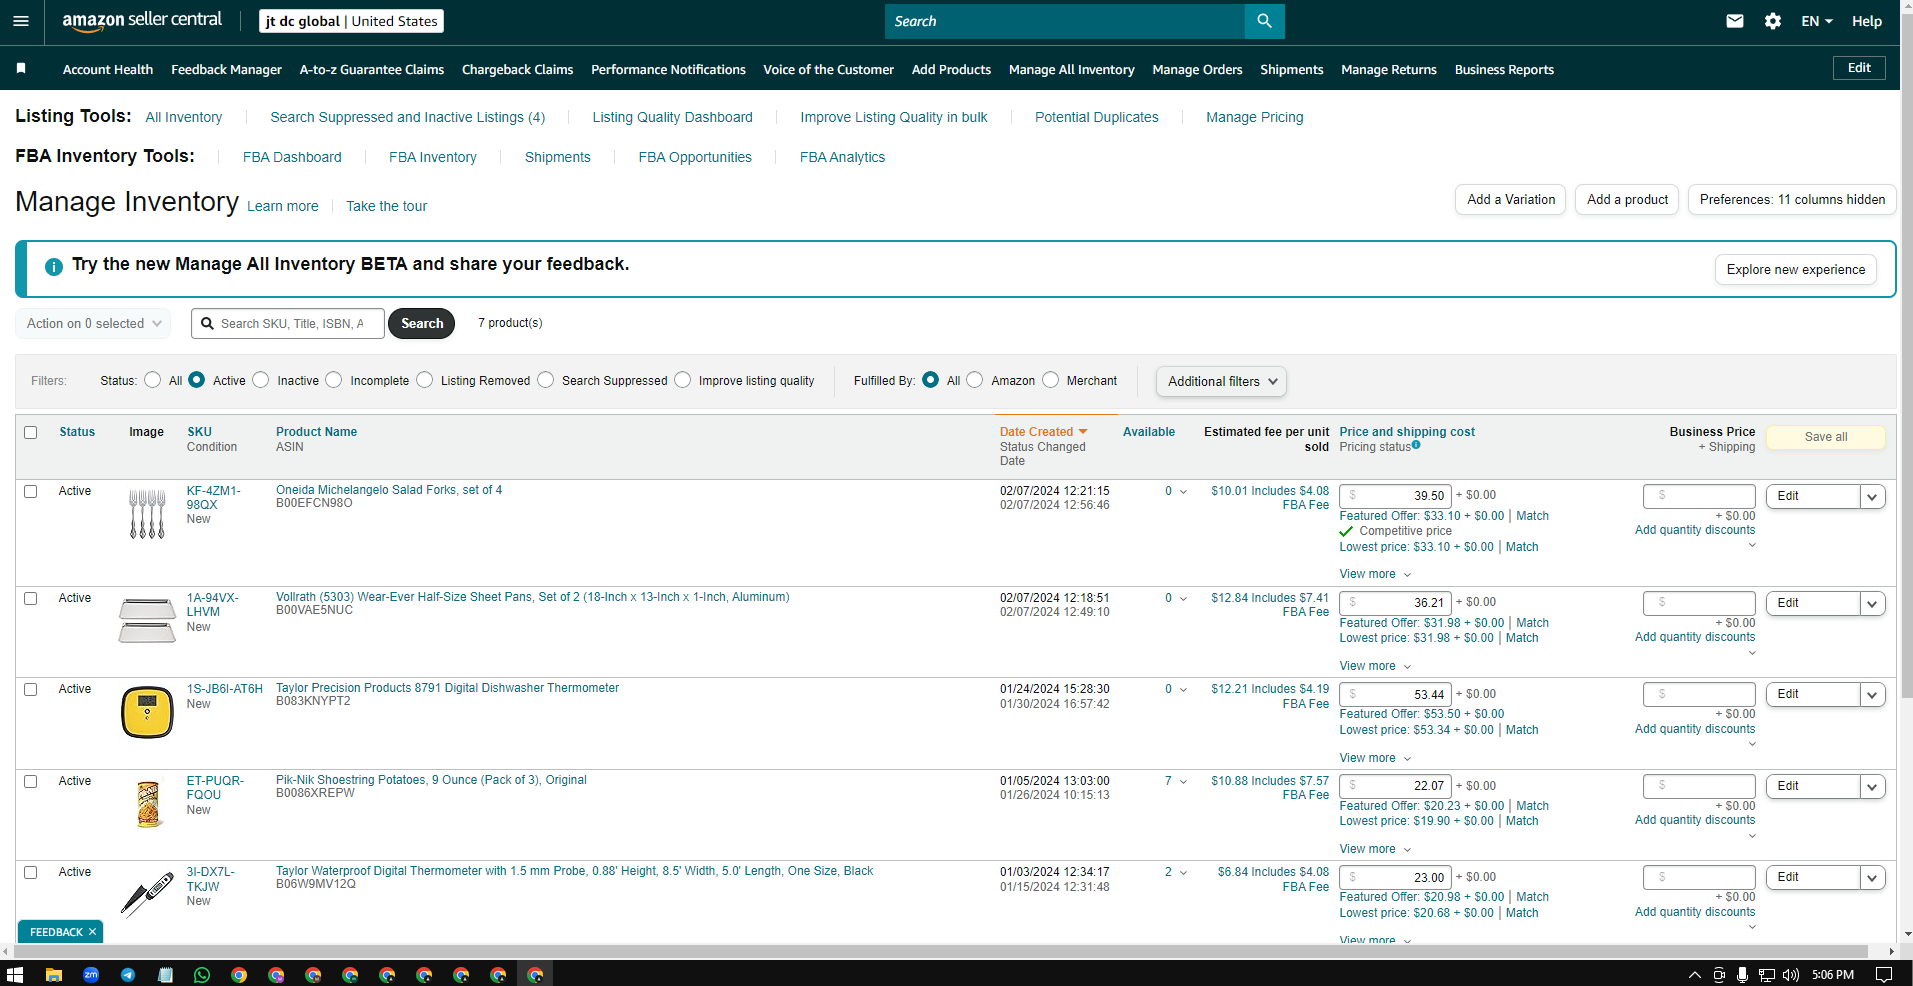This screenshot has width=1913, height=986.
Task: Click the Shoestring Potatoes product image
Action: tap(148, 804)
